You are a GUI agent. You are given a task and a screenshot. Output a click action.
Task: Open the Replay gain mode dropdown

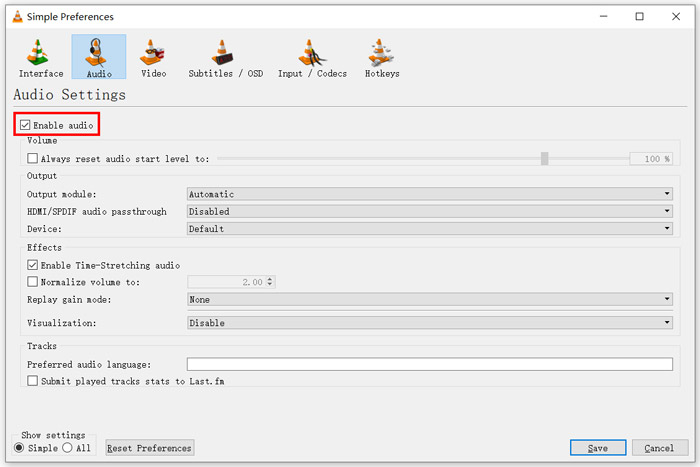pos(429,299)
